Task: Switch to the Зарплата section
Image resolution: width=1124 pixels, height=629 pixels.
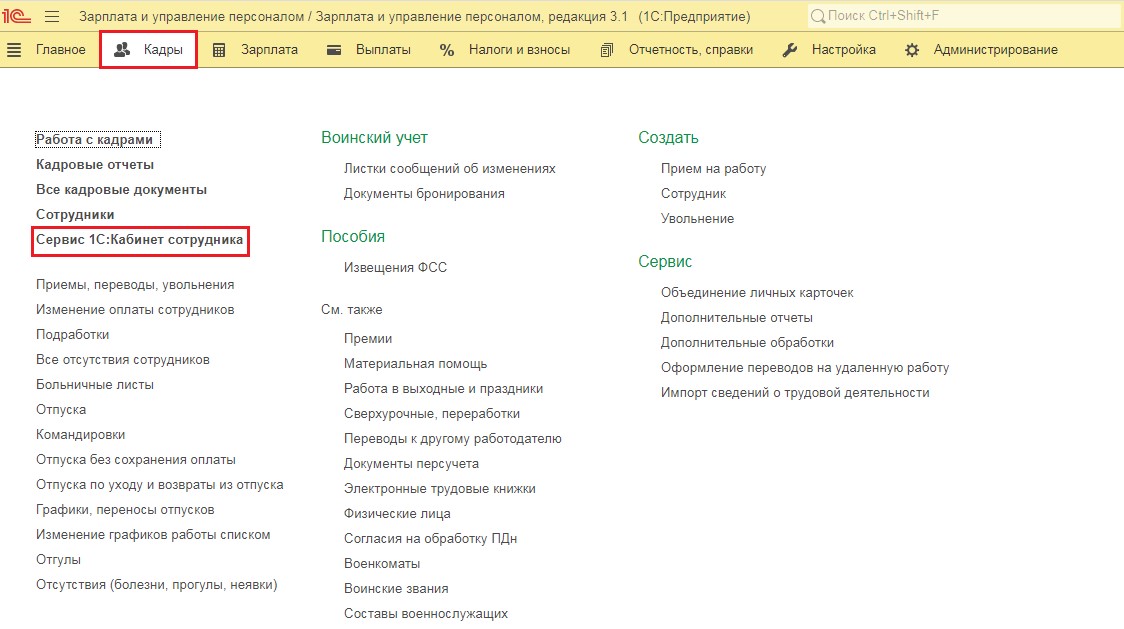Action: pos(269,50)
